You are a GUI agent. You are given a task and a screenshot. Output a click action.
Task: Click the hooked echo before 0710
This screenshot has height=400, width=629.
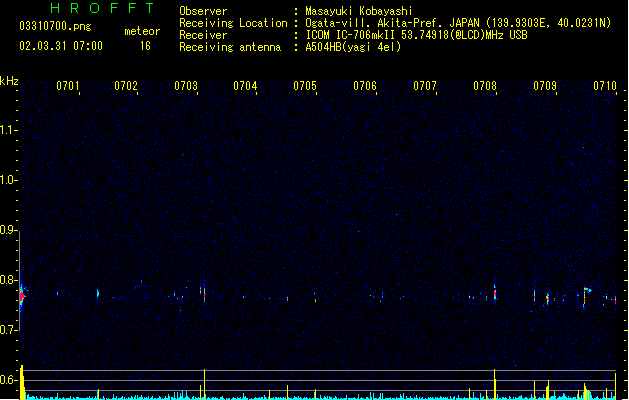click(x=586, y=295)
